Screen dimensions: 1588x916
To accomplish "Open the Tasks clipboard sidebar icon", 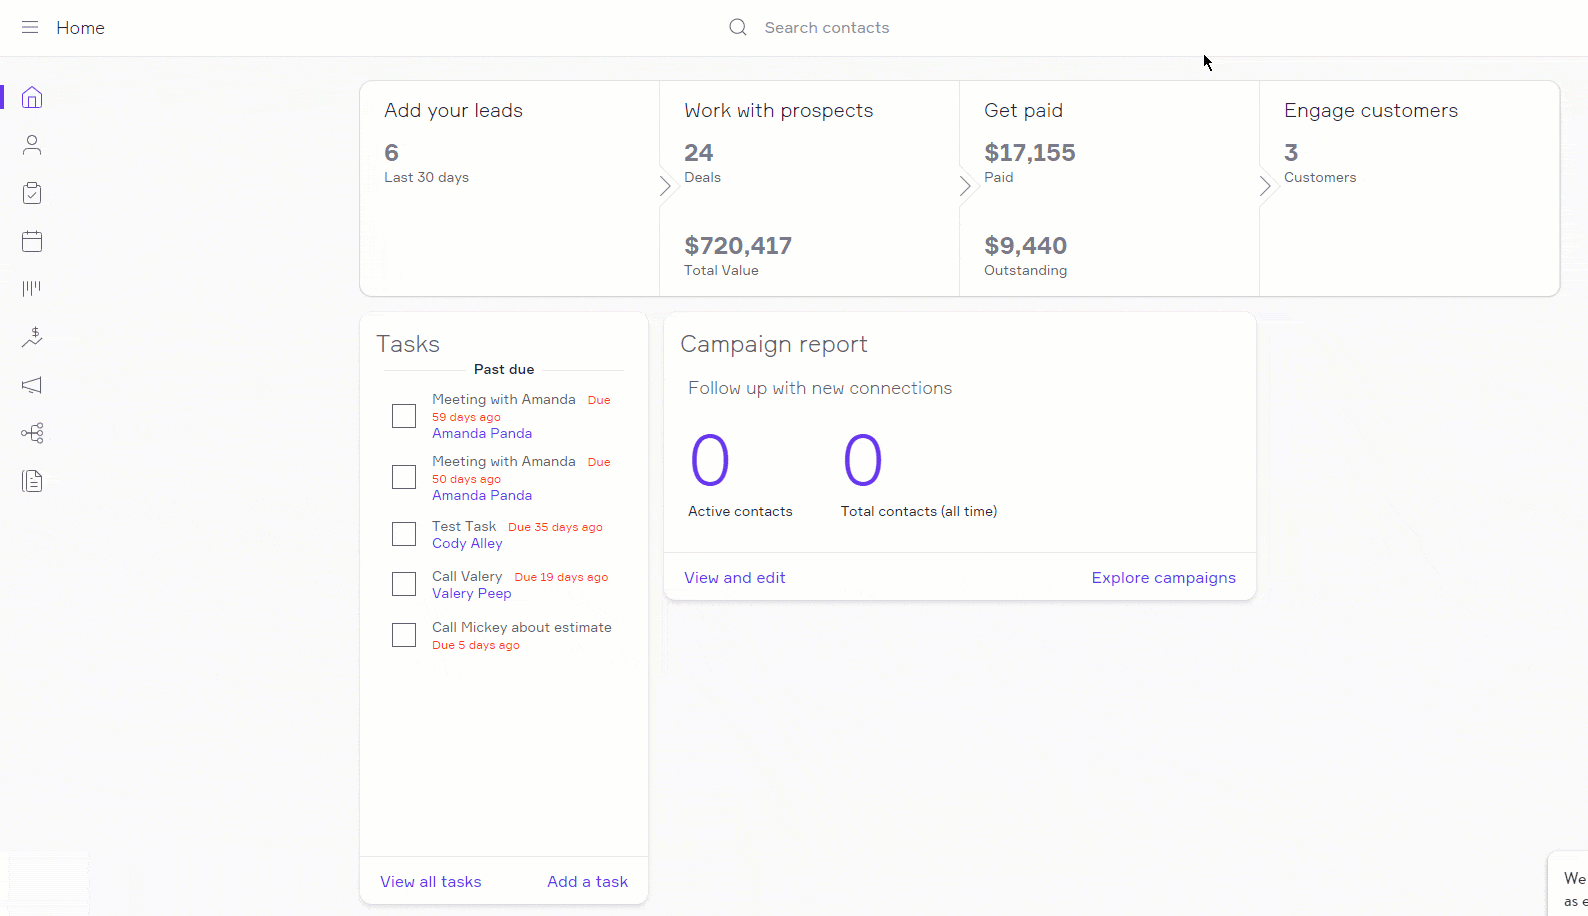I will [x=32, y=193].
